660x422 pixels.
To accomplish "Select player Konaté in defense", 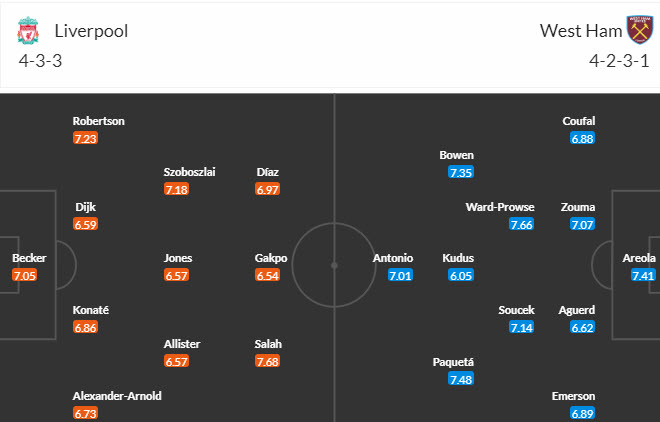I will [91, 310].
